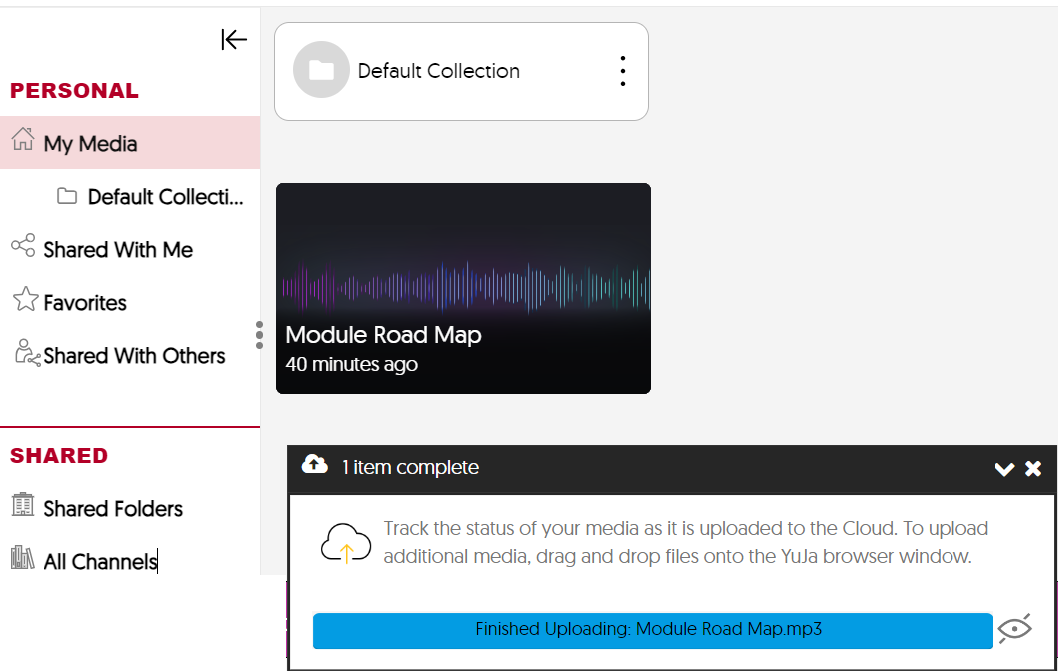This screenshot has width=1058, height=671.
Task: Open Default Collection three-dot options menu
Action: [622, 71]
